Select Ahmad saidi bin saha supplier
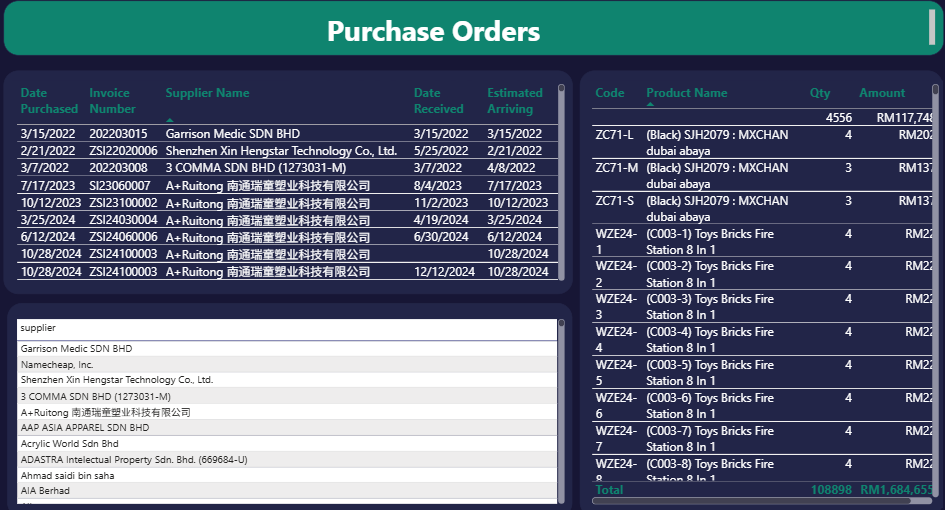Image resolution: width=945 pixels, height=510 pixels. tap(287, 475)
